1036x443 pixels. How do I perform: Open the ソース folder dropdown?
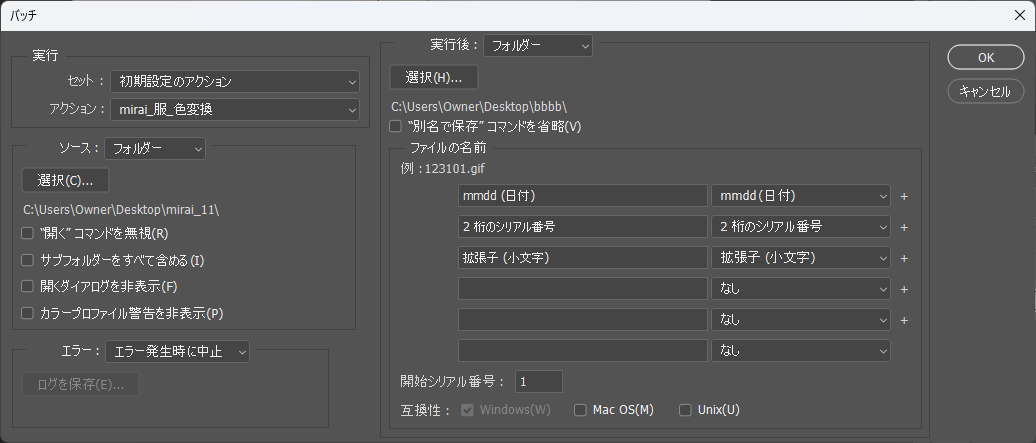tap(155, 149)
